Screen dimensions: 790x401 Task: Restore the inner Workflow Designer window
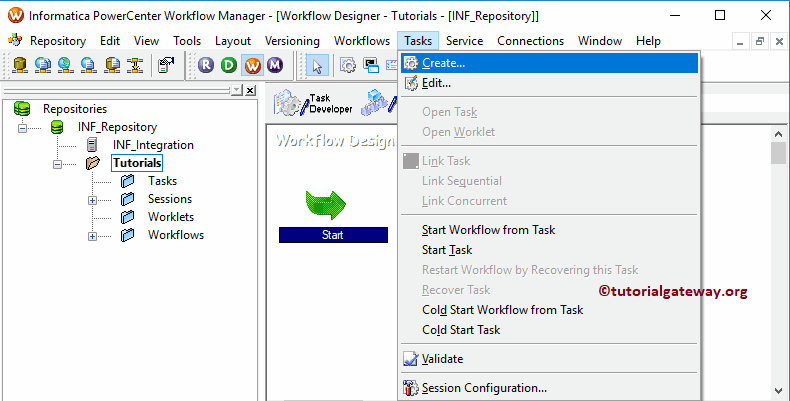tap(760, 41)
